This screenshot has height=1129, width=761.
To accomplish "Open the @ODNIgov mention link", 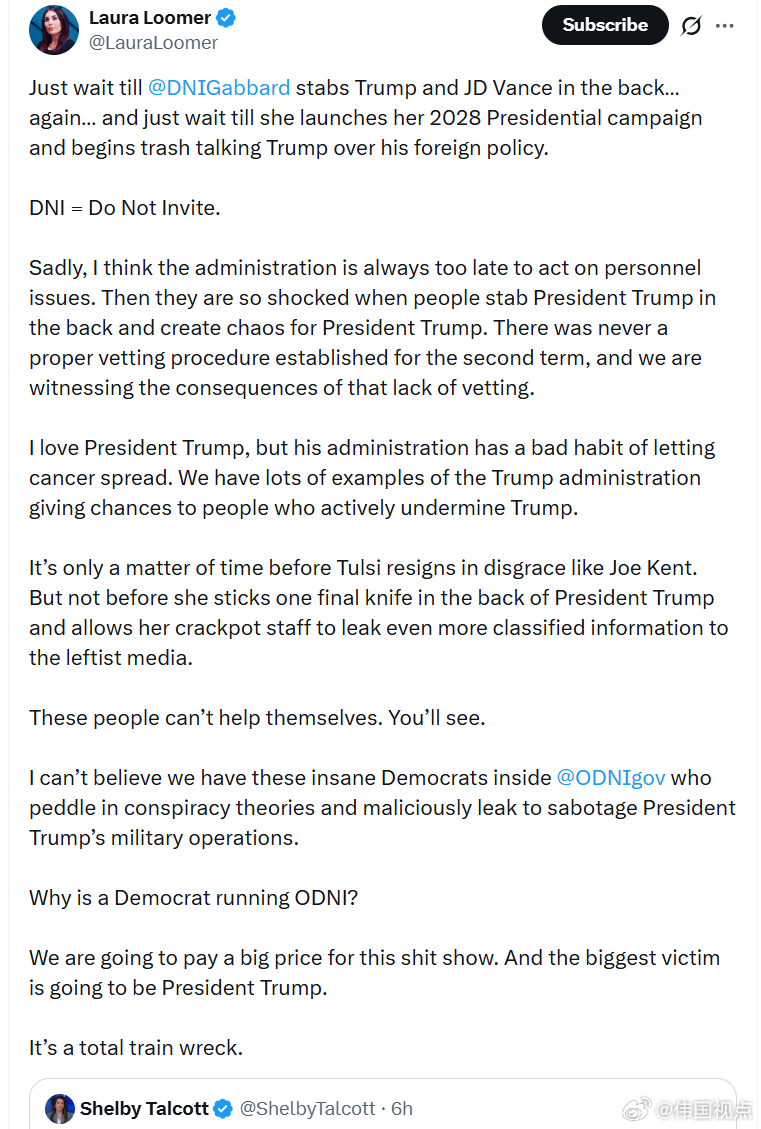I will click(x=611, y=778).
